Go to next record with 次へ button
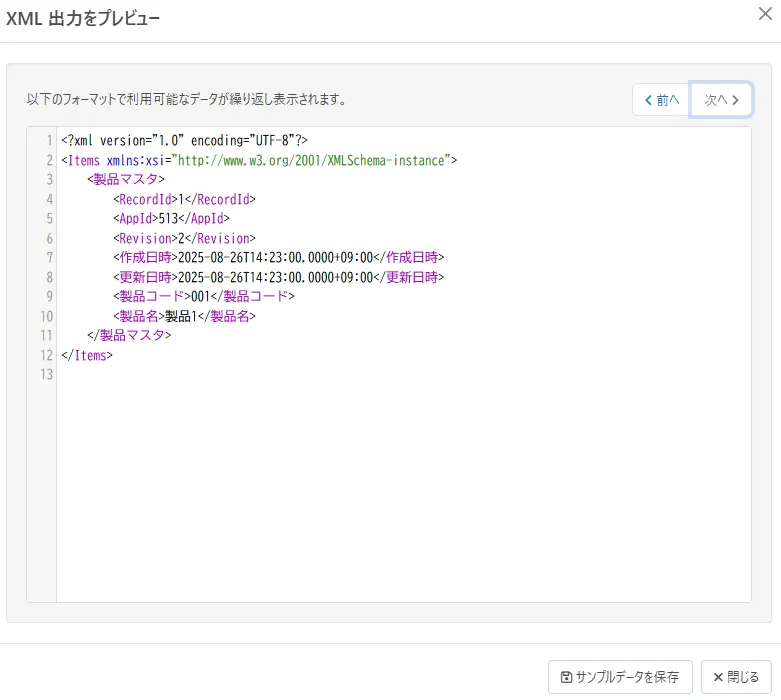Screen dimensions: 781x700 pos(721,100)
